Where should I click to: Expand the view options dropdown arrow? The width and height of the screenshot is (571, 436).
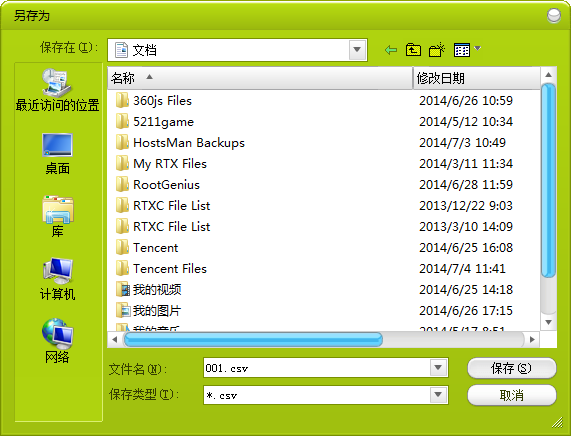(477, 48)
